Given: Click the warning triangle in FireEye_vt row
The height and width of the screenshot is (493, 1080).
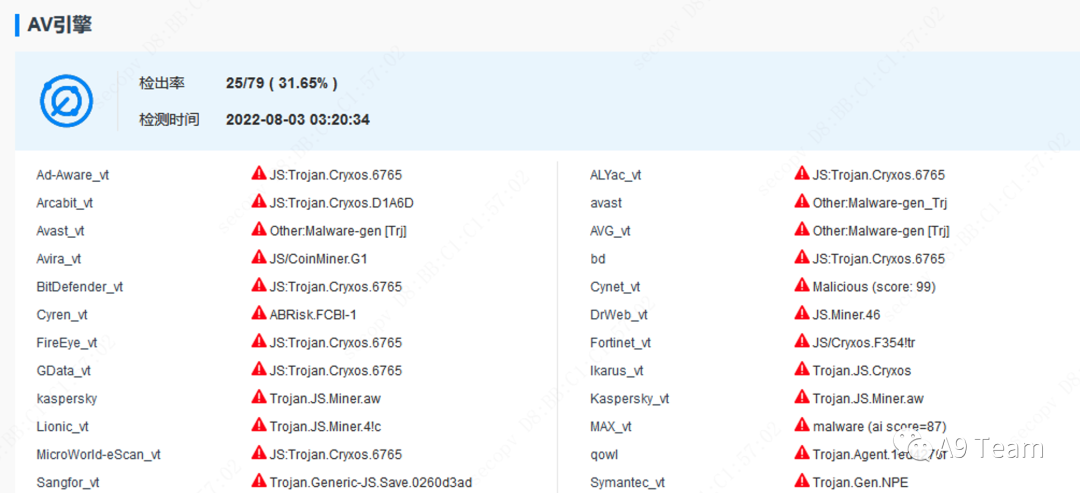Looking at the screenshot, I should pyautogui.click(x=259, y=341).
